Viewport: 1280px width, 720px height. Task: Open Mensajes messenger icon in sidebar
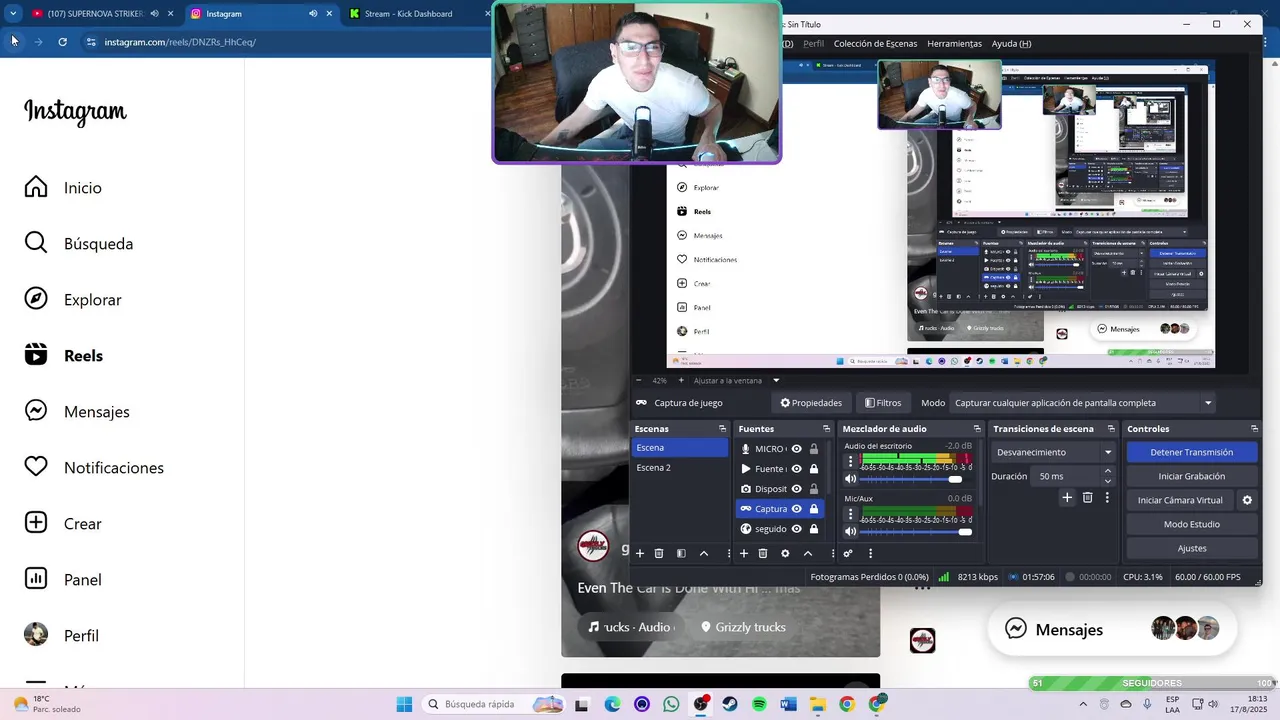[x=36, y=411]
